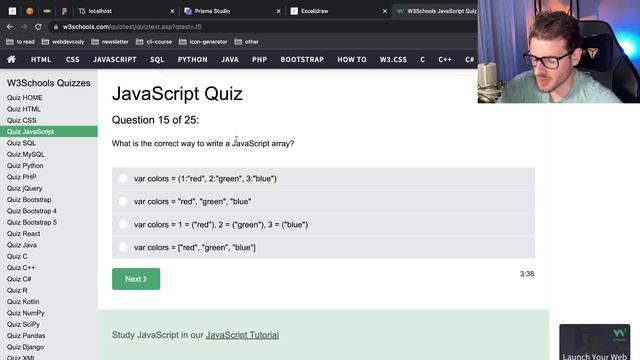The height and width of the screenshot is (360, 640).
Task: Click the 3:38 quiz timer text
Action: pyautogui.click(x=527, y=274)
